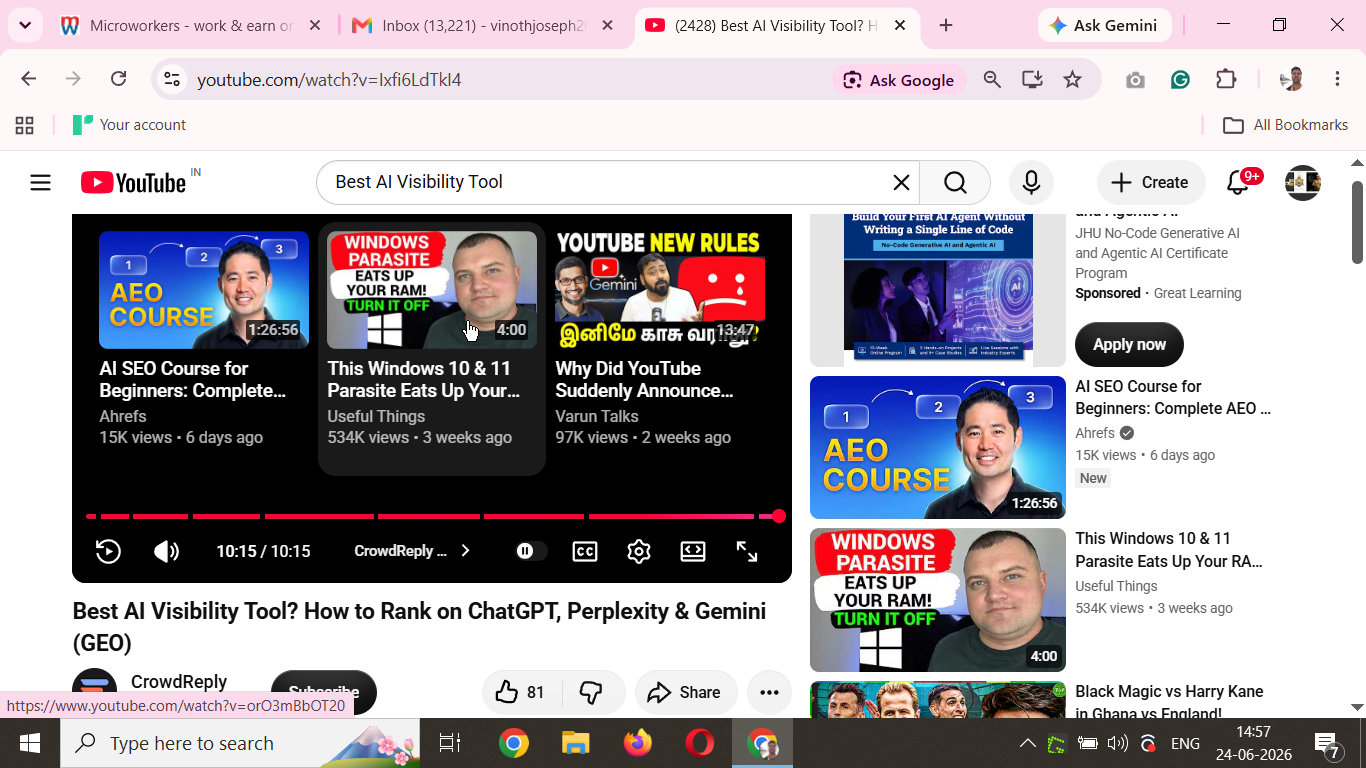Open sidebar Windows 10 & 11 Parasite title

point(1169,549)
